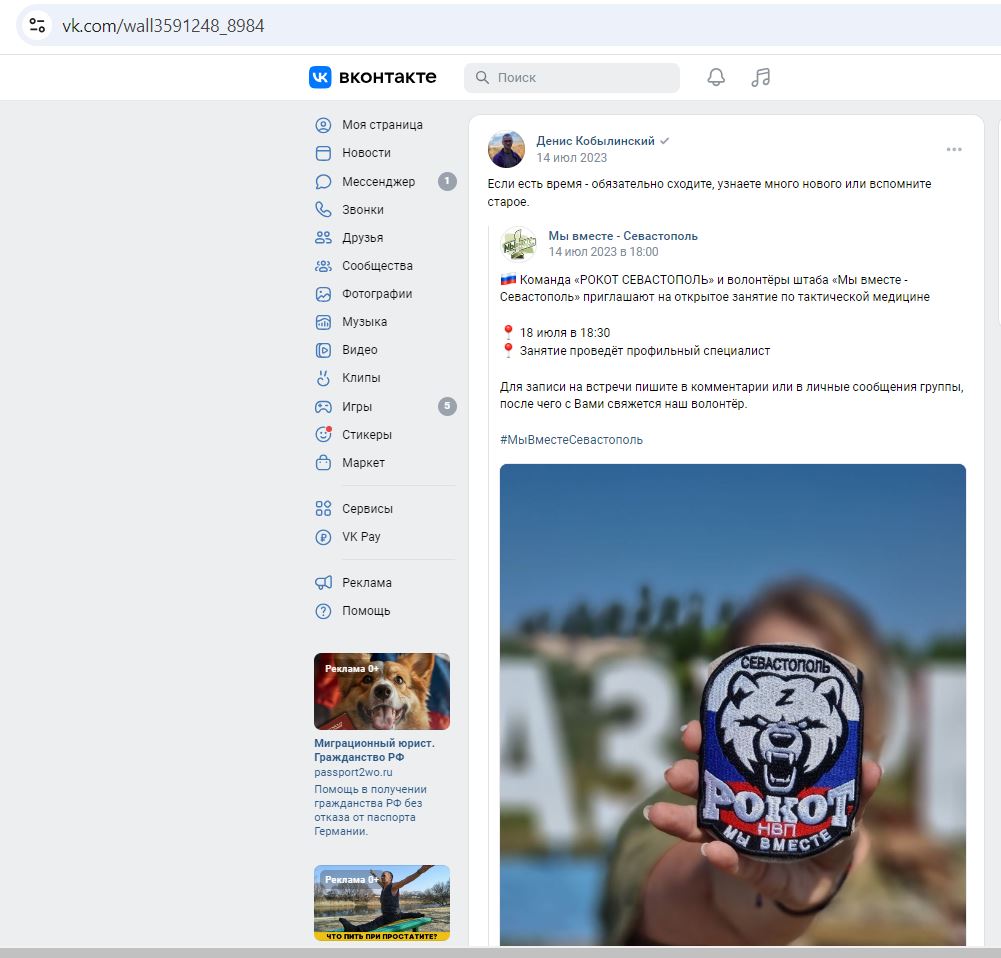
Task: Click the VK Pay ruble icon
Action: click(x=324, y=537)
